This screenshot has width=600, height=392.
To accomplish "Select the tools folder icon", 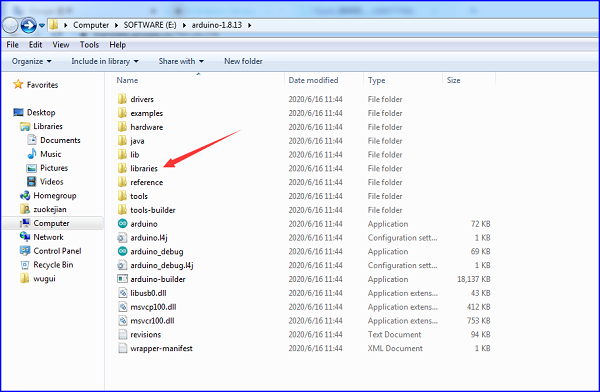I will [122, 196].
